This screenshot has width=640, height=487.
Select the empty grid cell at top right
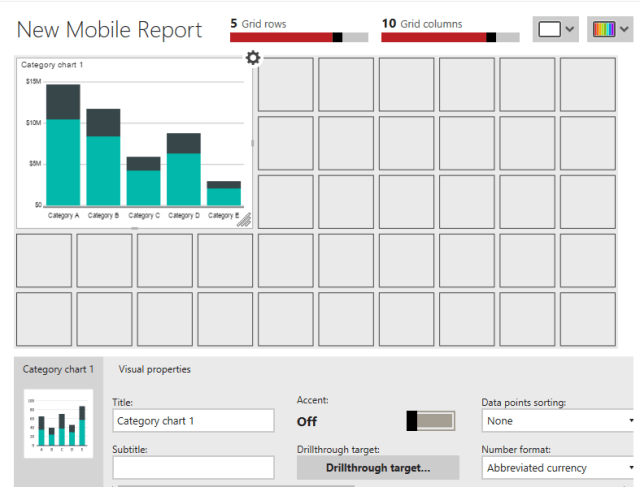[587, 84]
